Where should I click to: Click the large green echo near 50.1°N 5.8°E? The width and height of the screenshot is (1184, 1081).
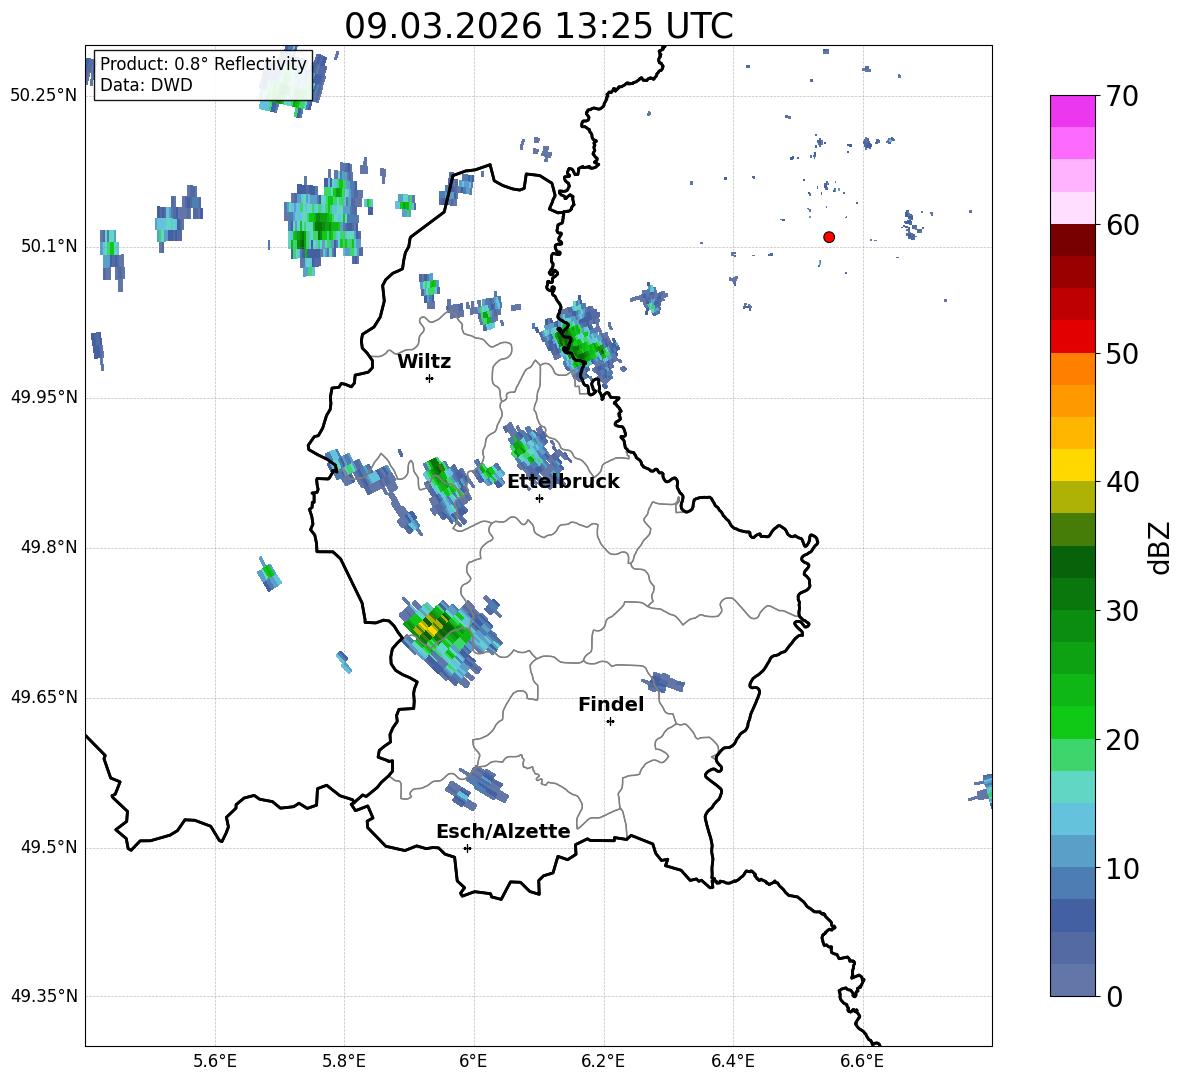point(325,219)
